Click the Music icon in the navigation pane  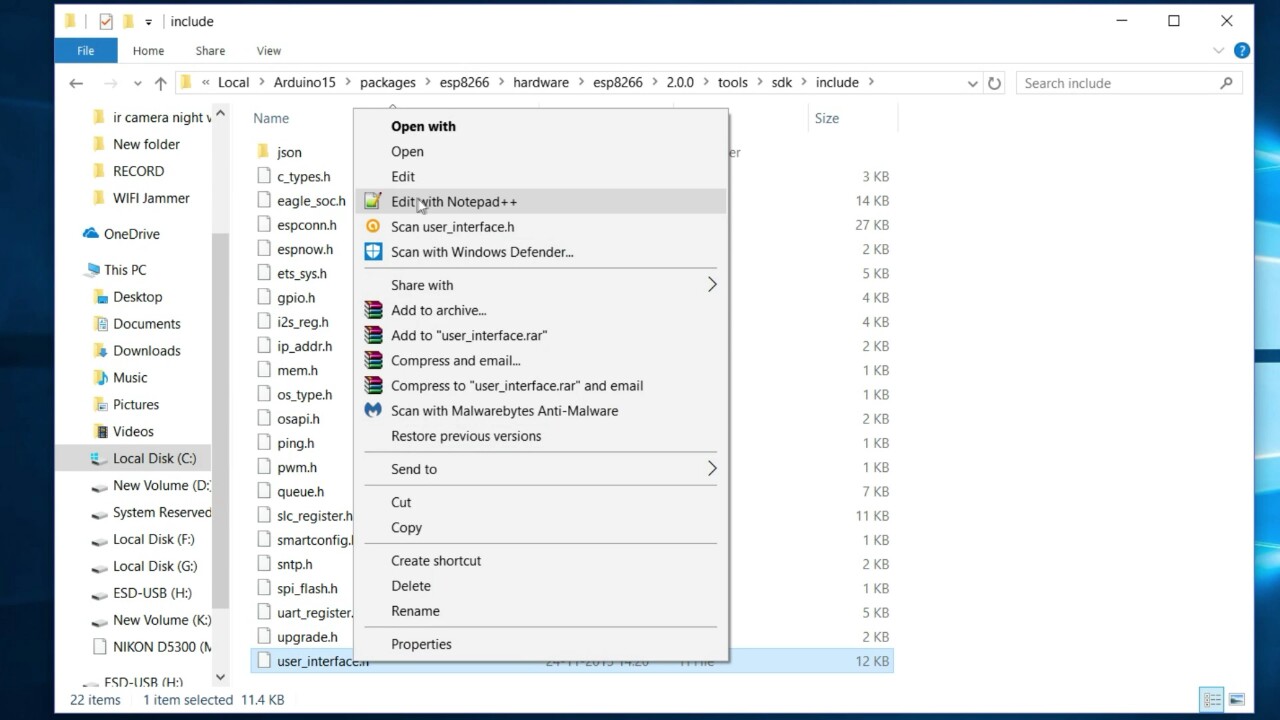click(x=100, y=378)
